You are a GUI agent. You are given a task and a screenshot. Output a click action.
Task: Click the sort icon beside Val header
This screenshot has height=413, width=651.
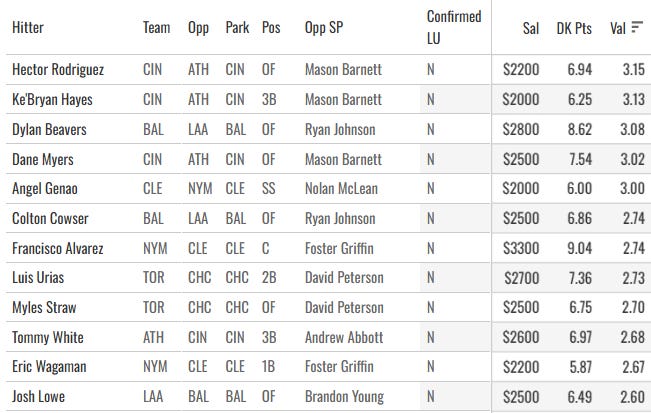[637, 27]
